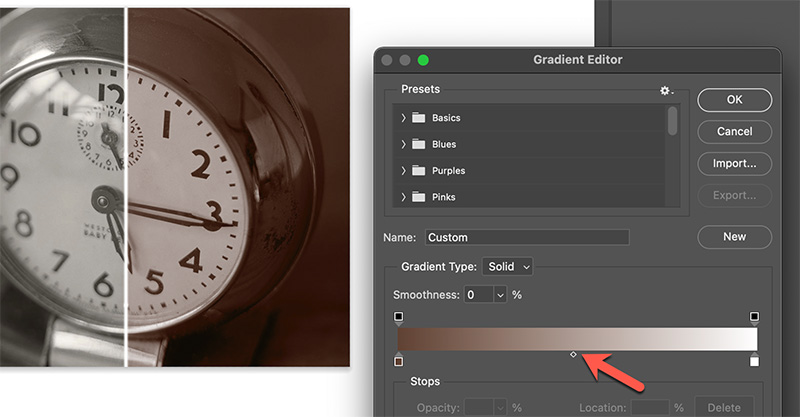Click the gradient Name text field
The image size is (800, 417).
(x=526, y=238)
